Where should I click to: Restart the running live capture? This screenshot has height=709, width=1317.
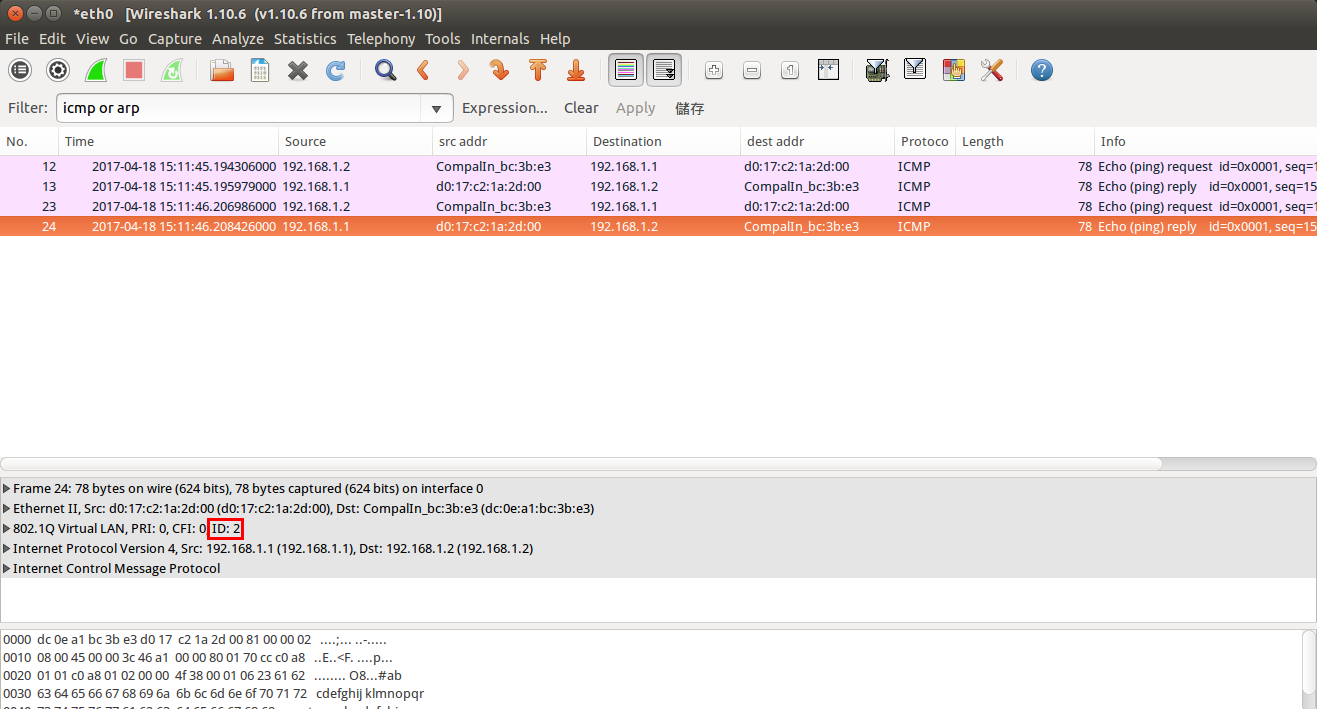[172, 70]
